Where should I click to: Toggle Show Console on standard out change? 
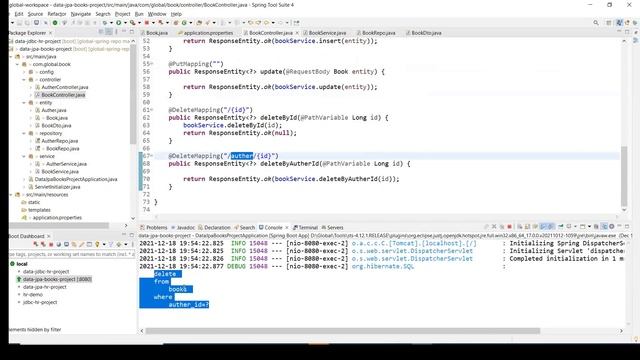click(x=542, y=227)
